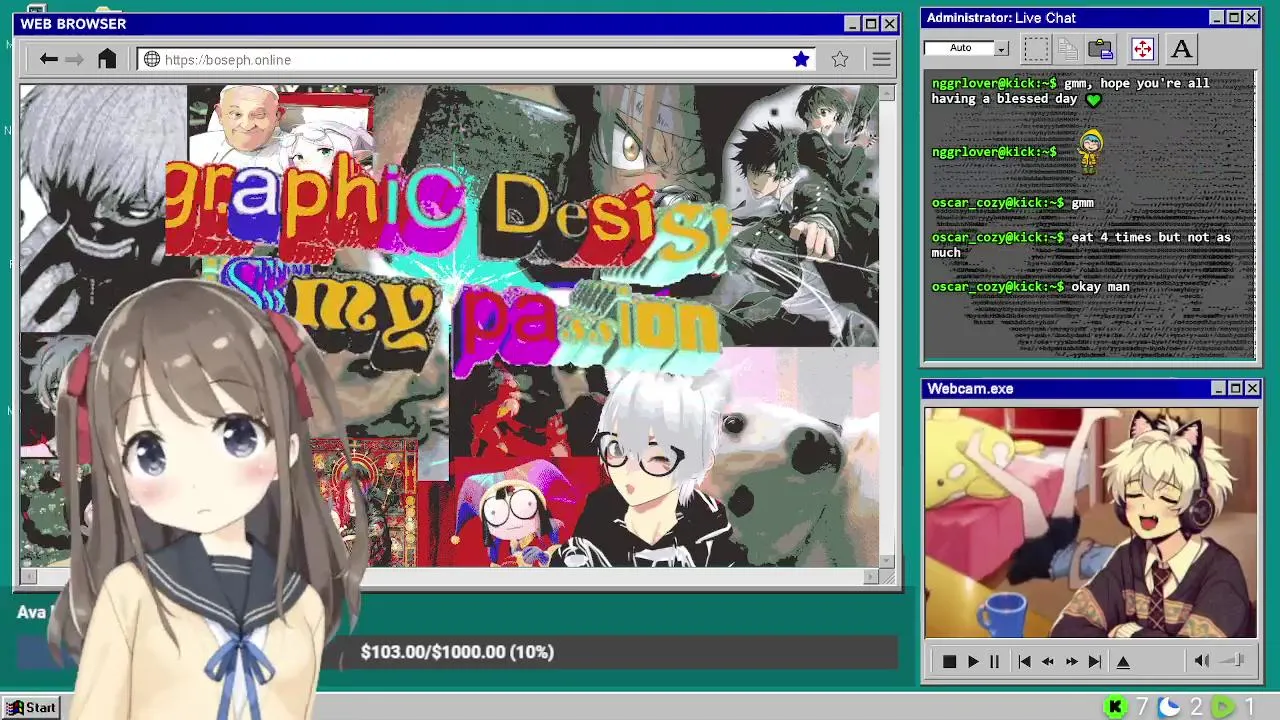The width and height of the screenshot is (1280, 720).
Task: Click the Webcam.exe title text
Action: pos(970,389)
